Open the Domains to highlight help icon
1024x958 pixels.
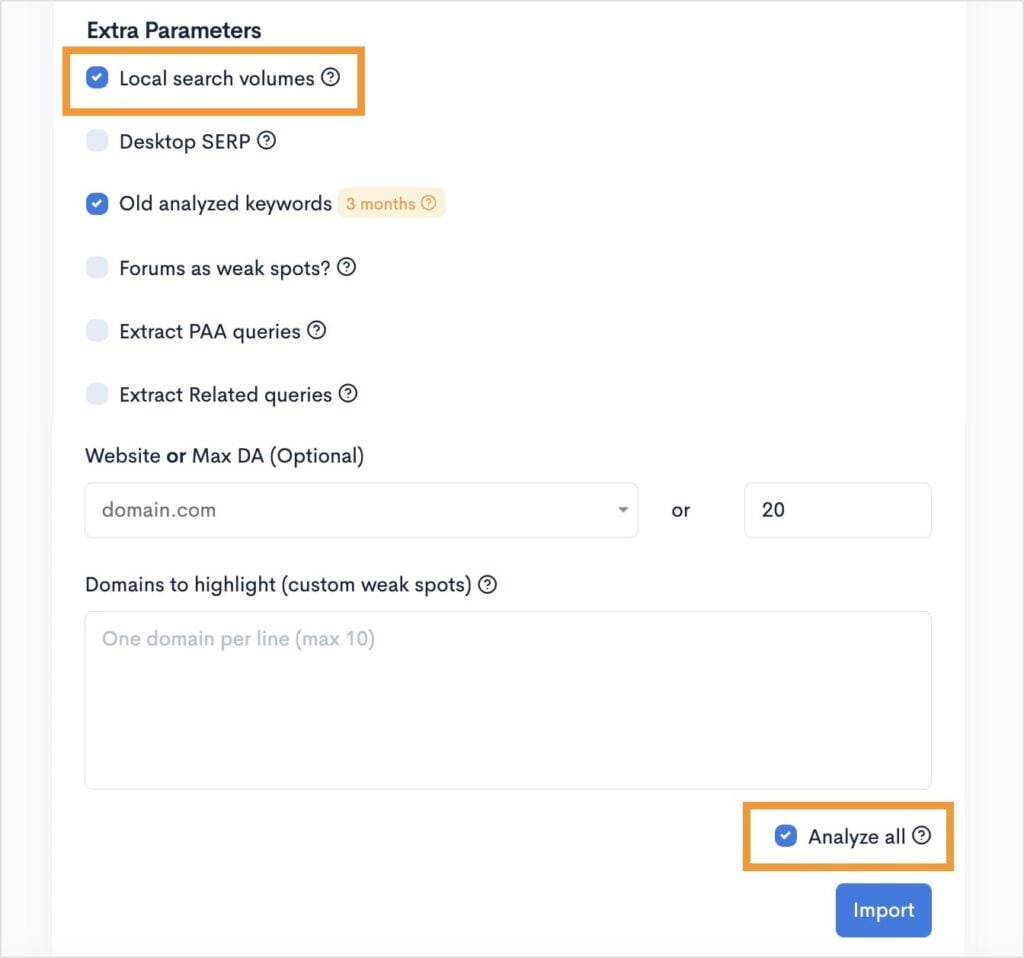pyautogui.click(x=487, y=584)
